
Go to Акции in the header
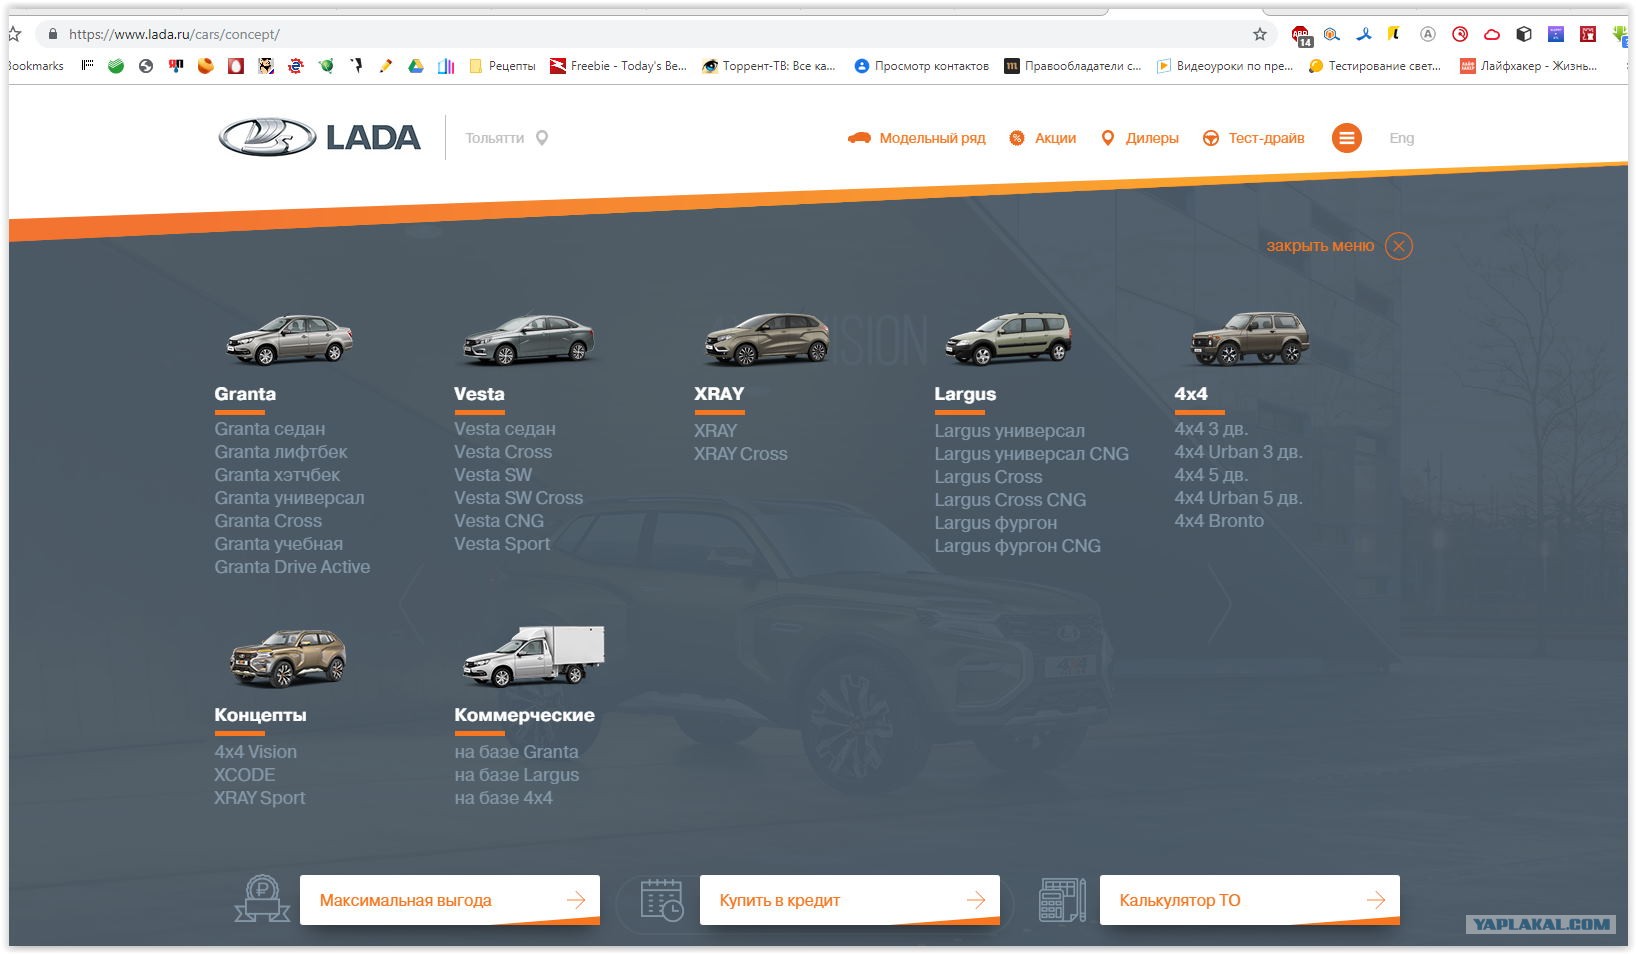(1042, 138)
